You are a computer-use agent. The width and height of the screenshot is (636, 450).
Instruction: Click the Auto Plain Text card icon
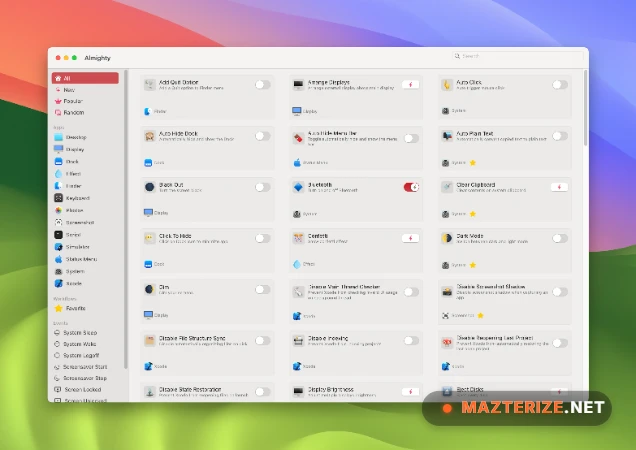(x=447, y=136)
